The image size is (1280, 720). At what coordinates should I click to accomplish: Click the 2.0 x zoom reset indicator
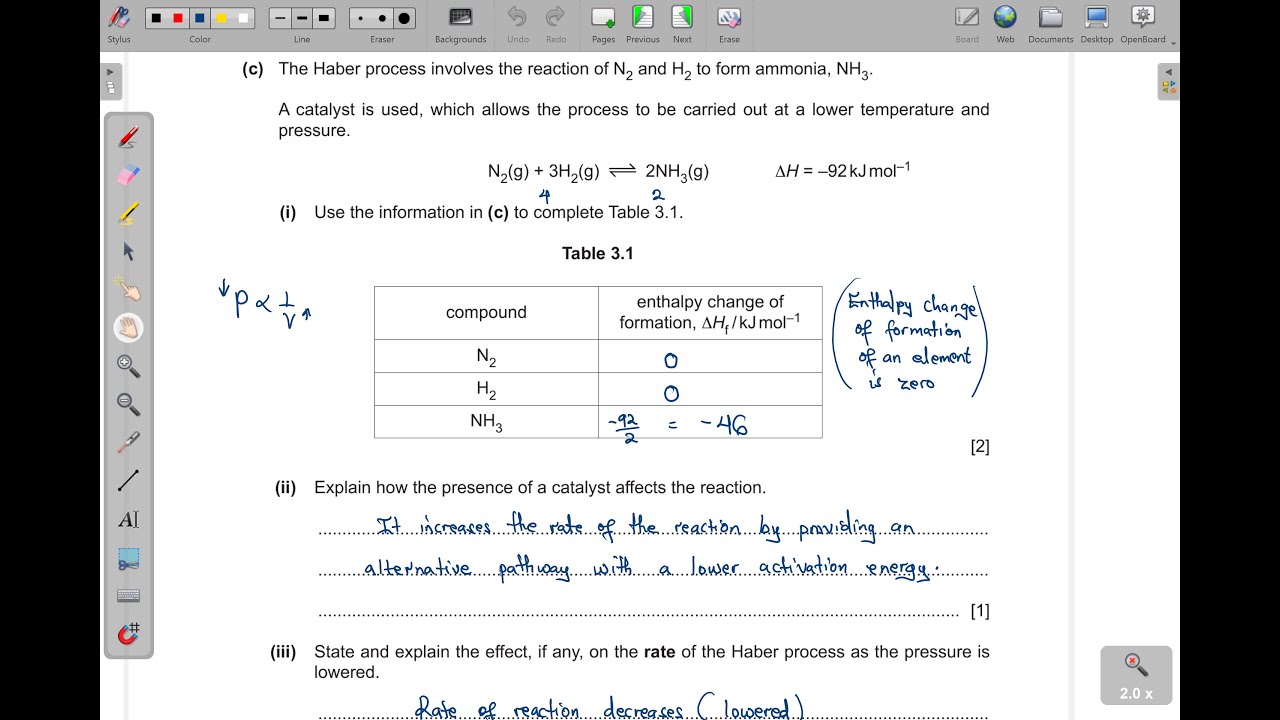pos(1136,675)
